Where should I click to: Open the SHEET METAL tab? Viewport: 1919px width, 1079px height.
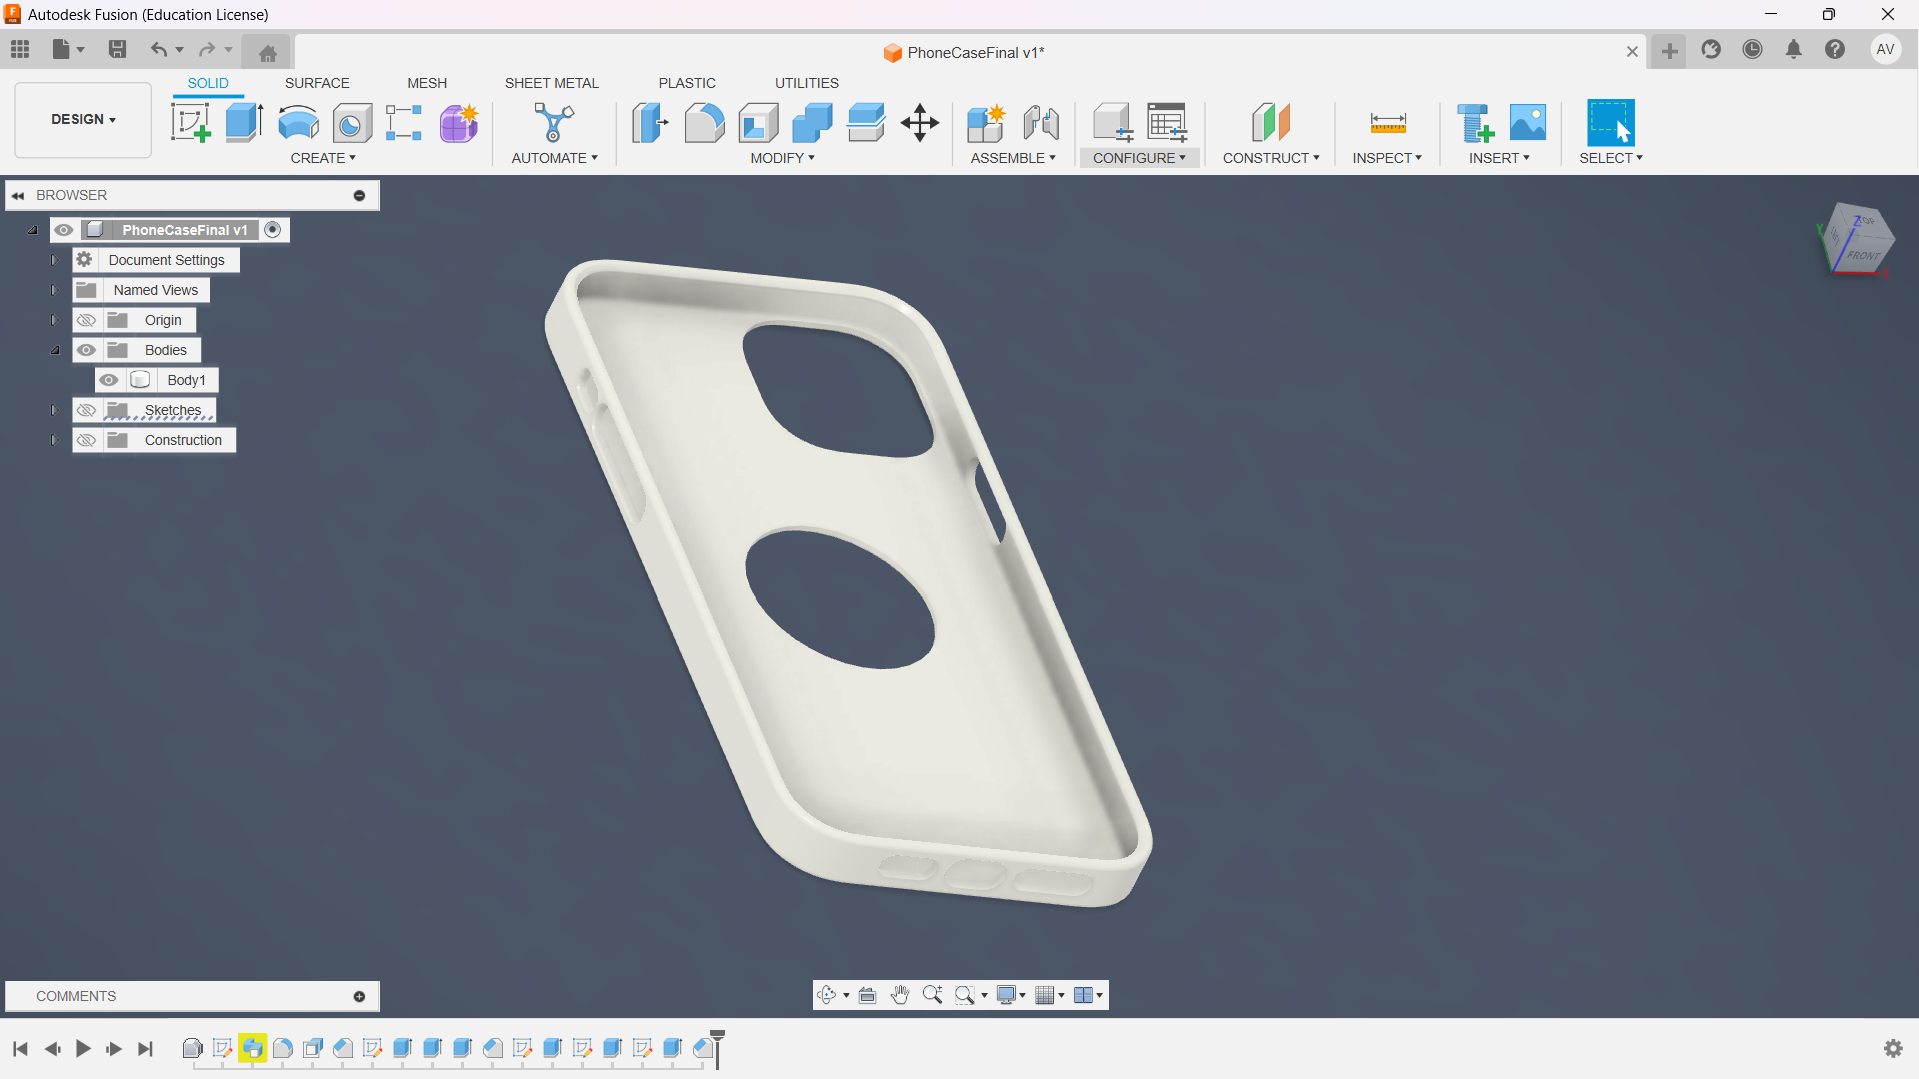coord(552,83)
